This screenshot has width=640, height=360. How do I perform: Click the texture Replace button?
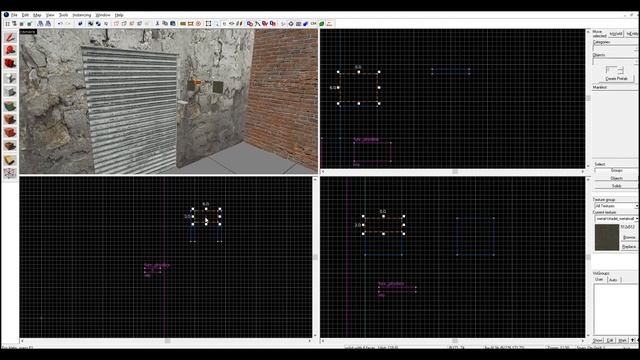[x=629, y=247]
